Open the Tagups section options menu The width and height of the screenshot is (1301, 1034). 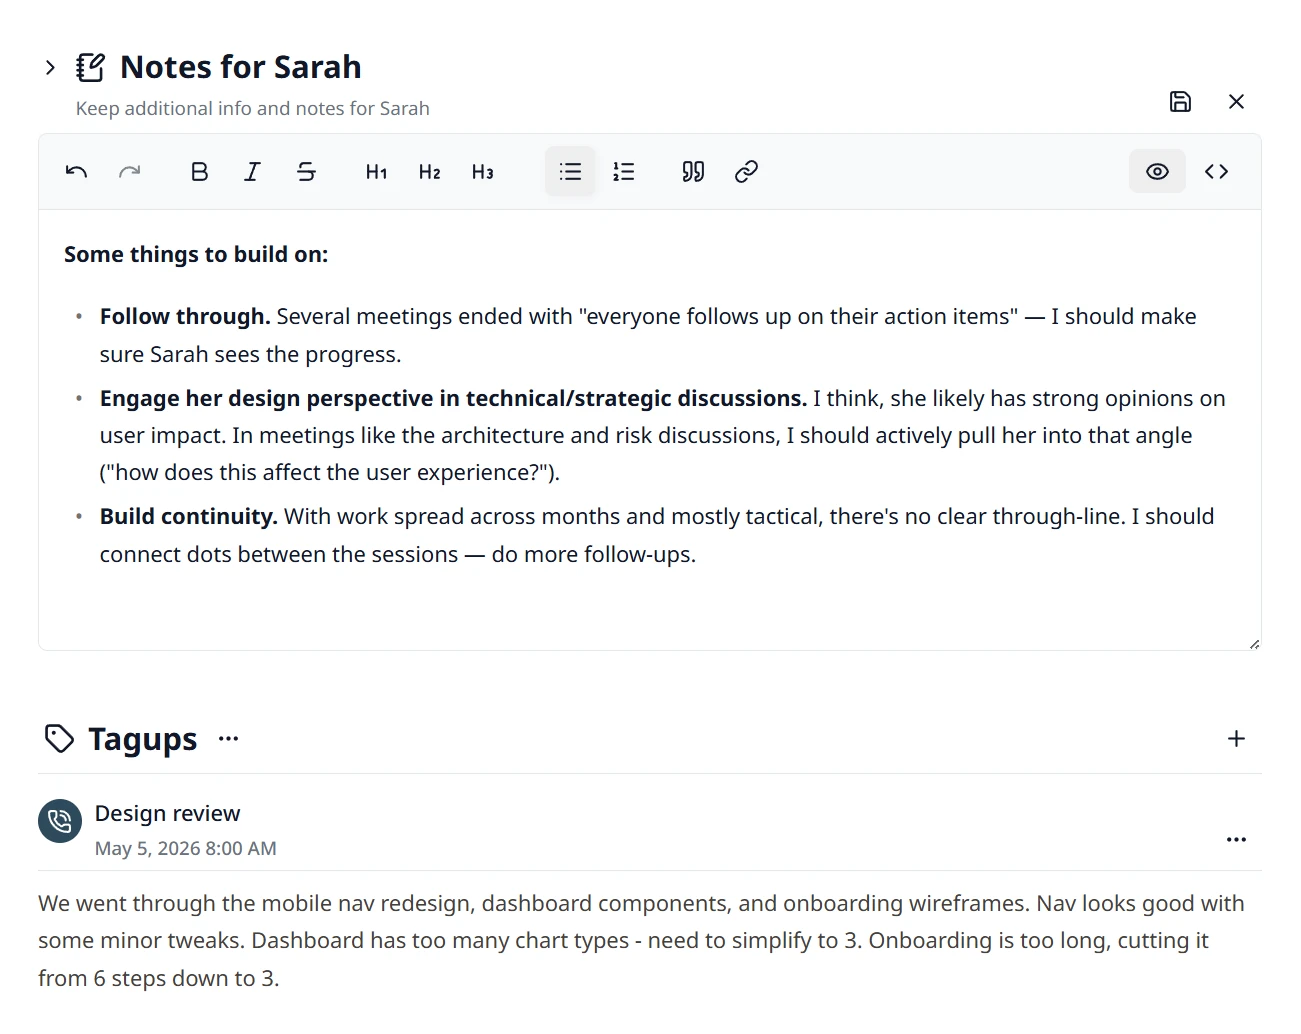[x=228, y=739]
